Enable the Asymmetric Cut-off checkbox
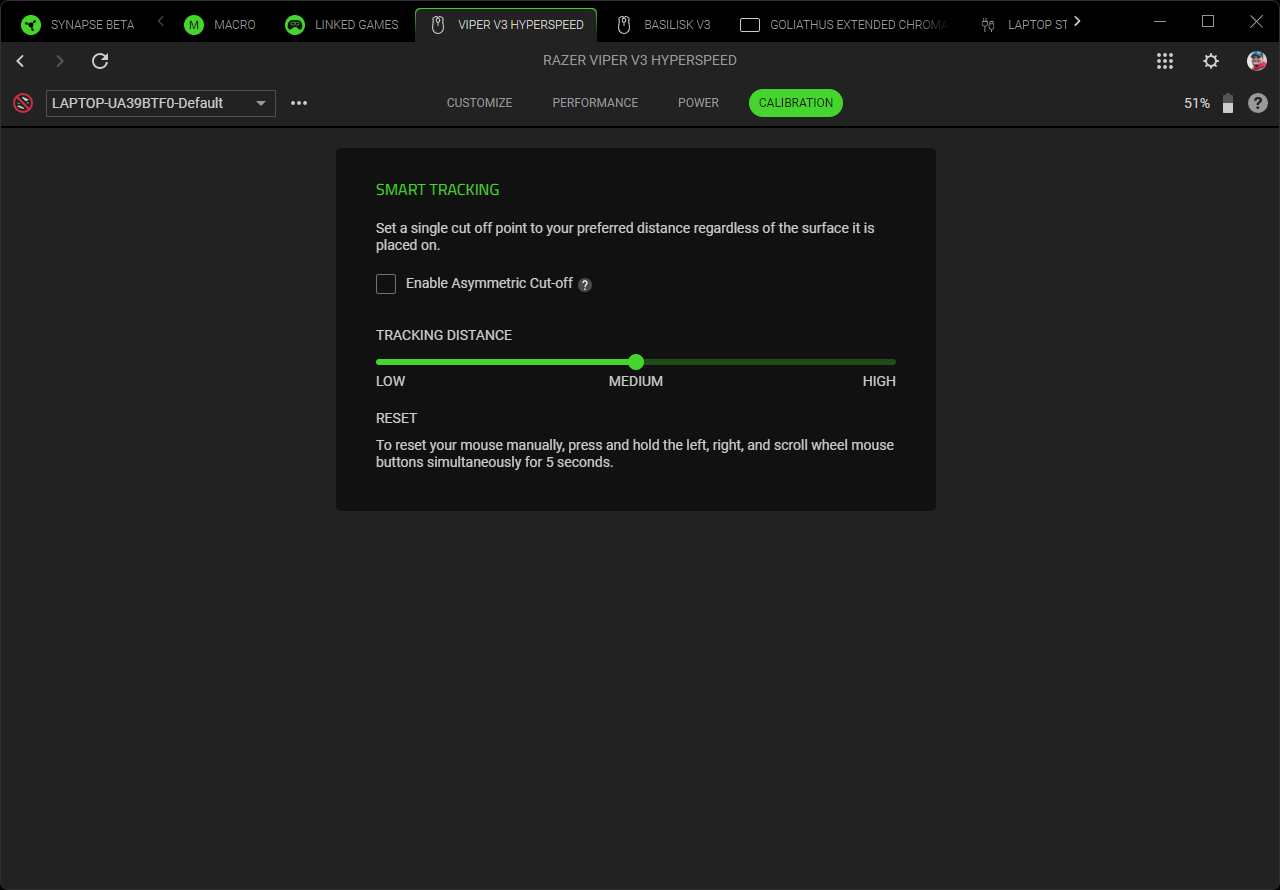 tap(386, 284)
